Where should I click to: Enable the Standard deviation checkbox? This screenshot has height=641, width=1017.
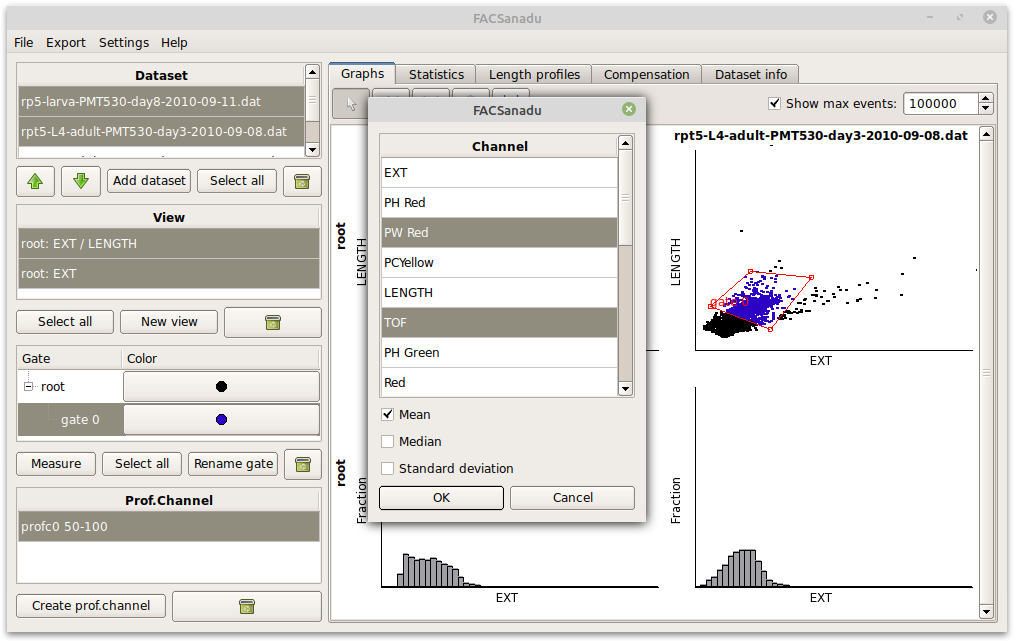tap(387, 468)
